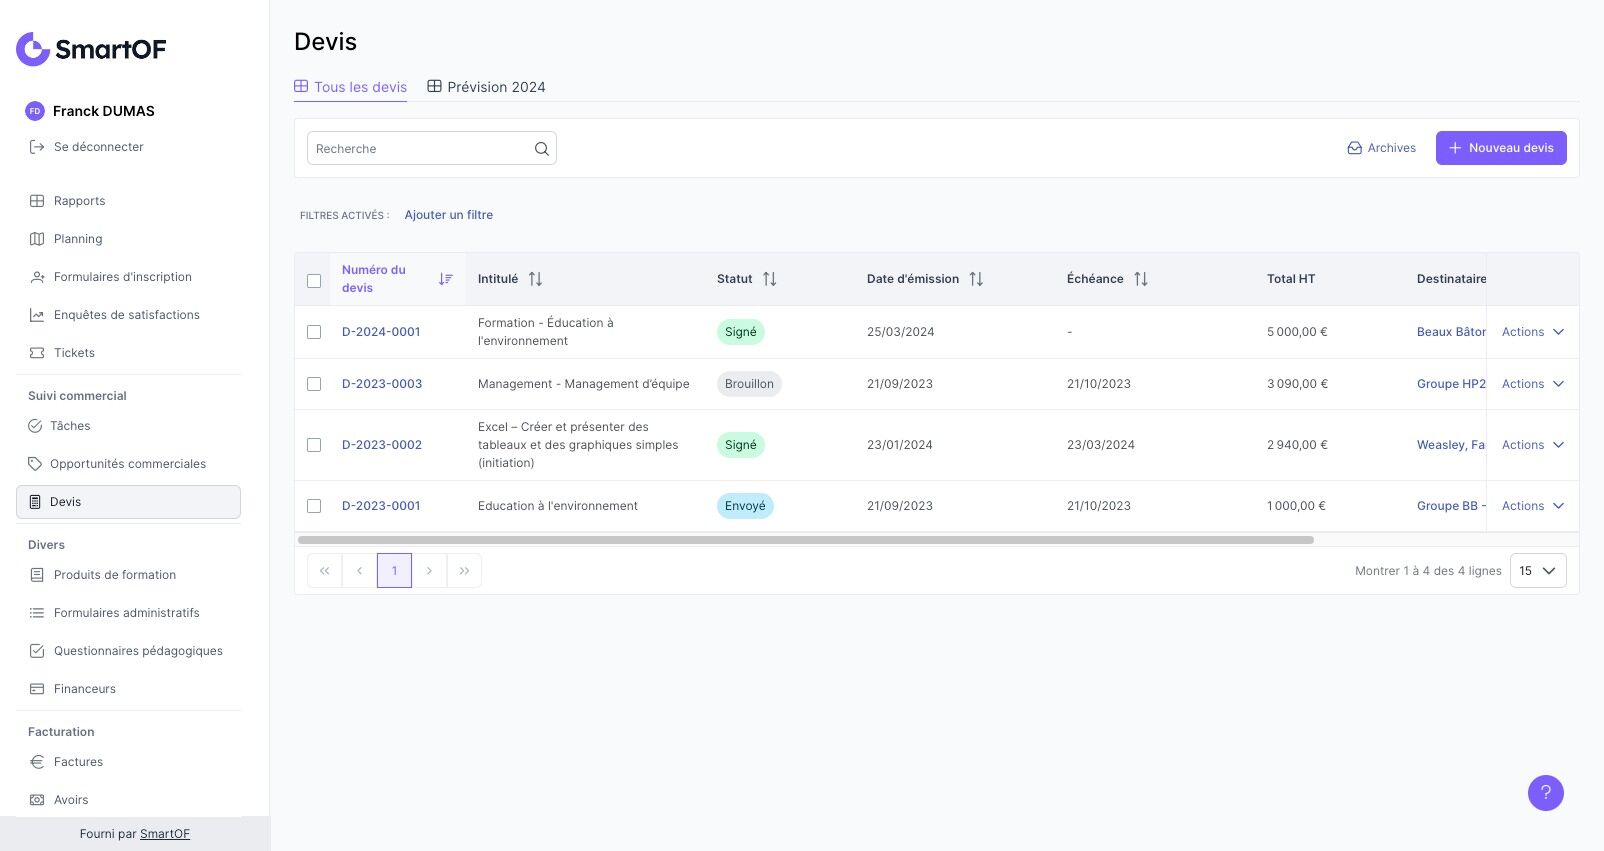Click the Devis document icon in sidebar
The width and height of the screenshot is (1604, 851).
coord(35,502)
